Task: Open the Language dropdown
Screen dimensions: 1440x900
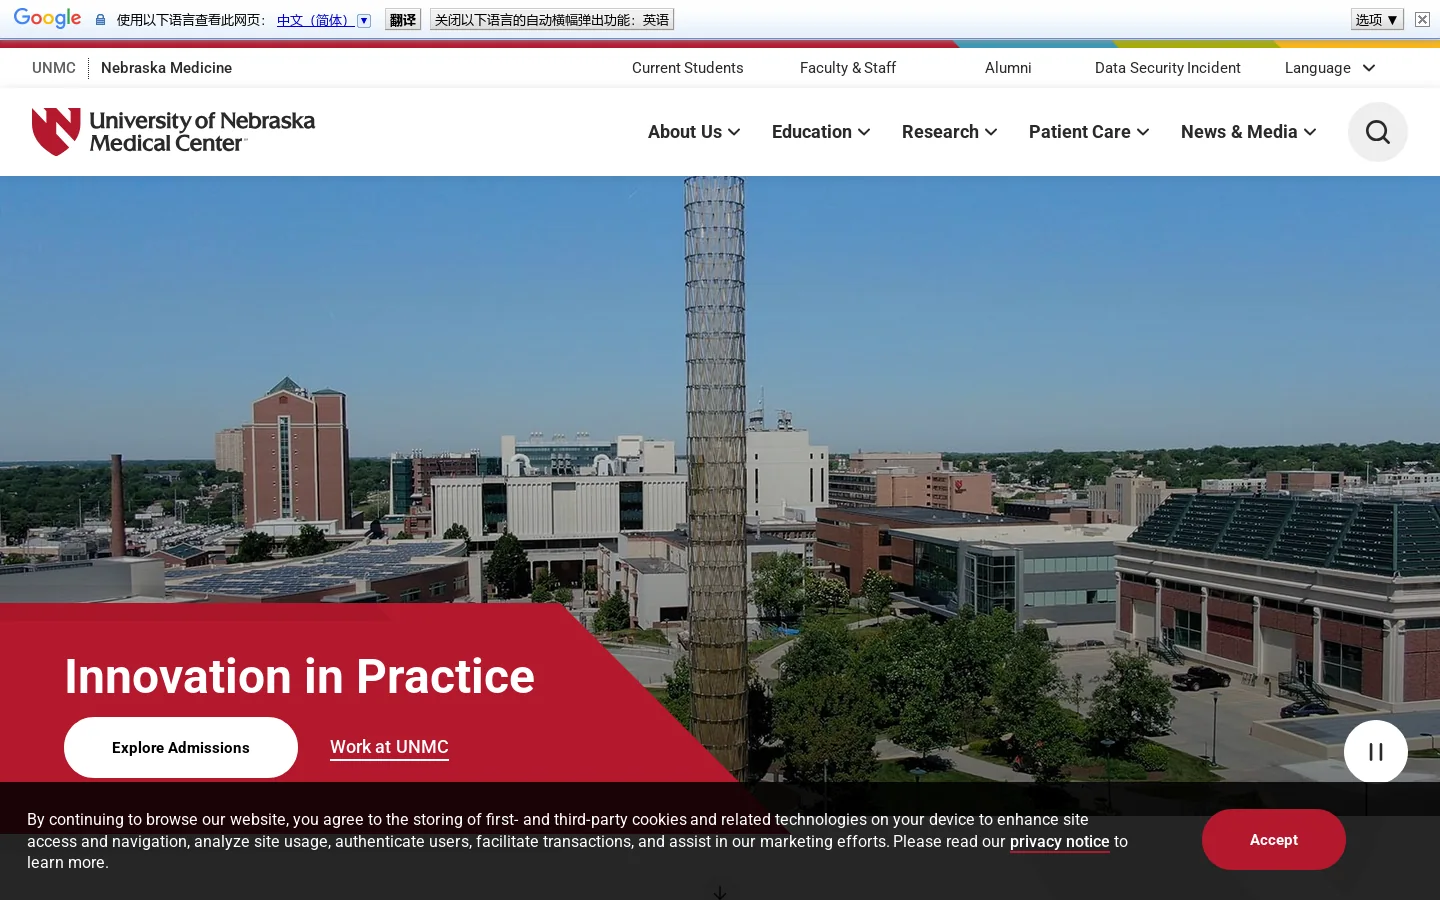Action: [x=1330, y=68]
